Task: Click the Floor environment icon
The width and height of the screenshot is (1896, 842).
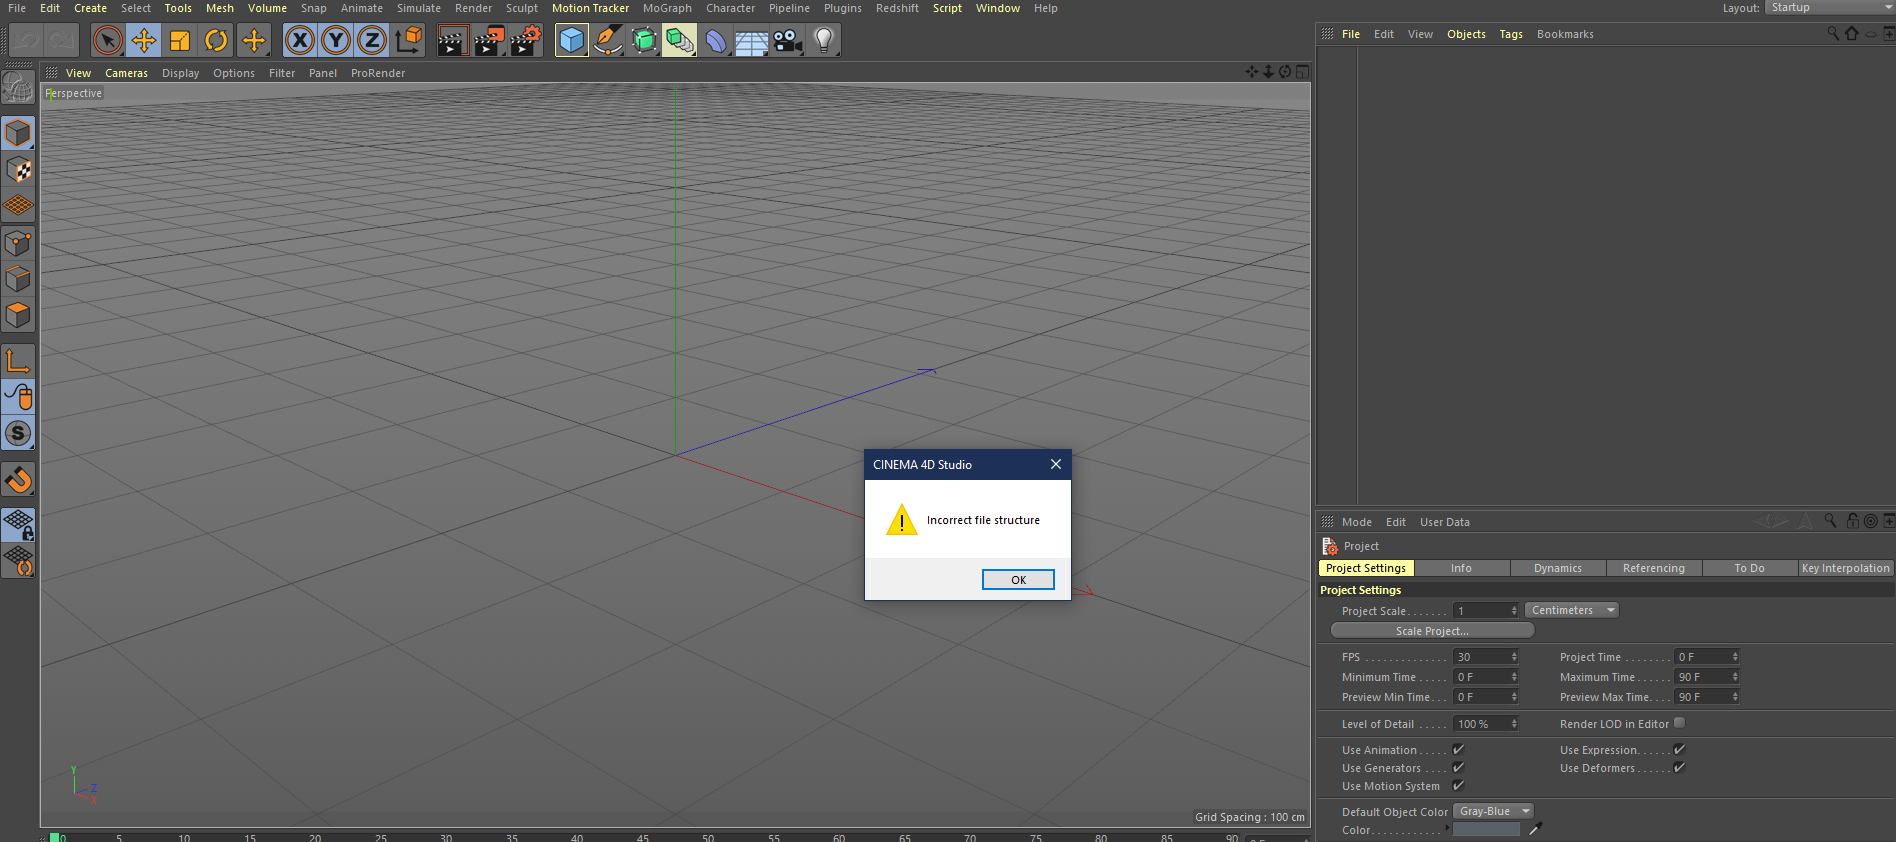Action: click(752, 40)
